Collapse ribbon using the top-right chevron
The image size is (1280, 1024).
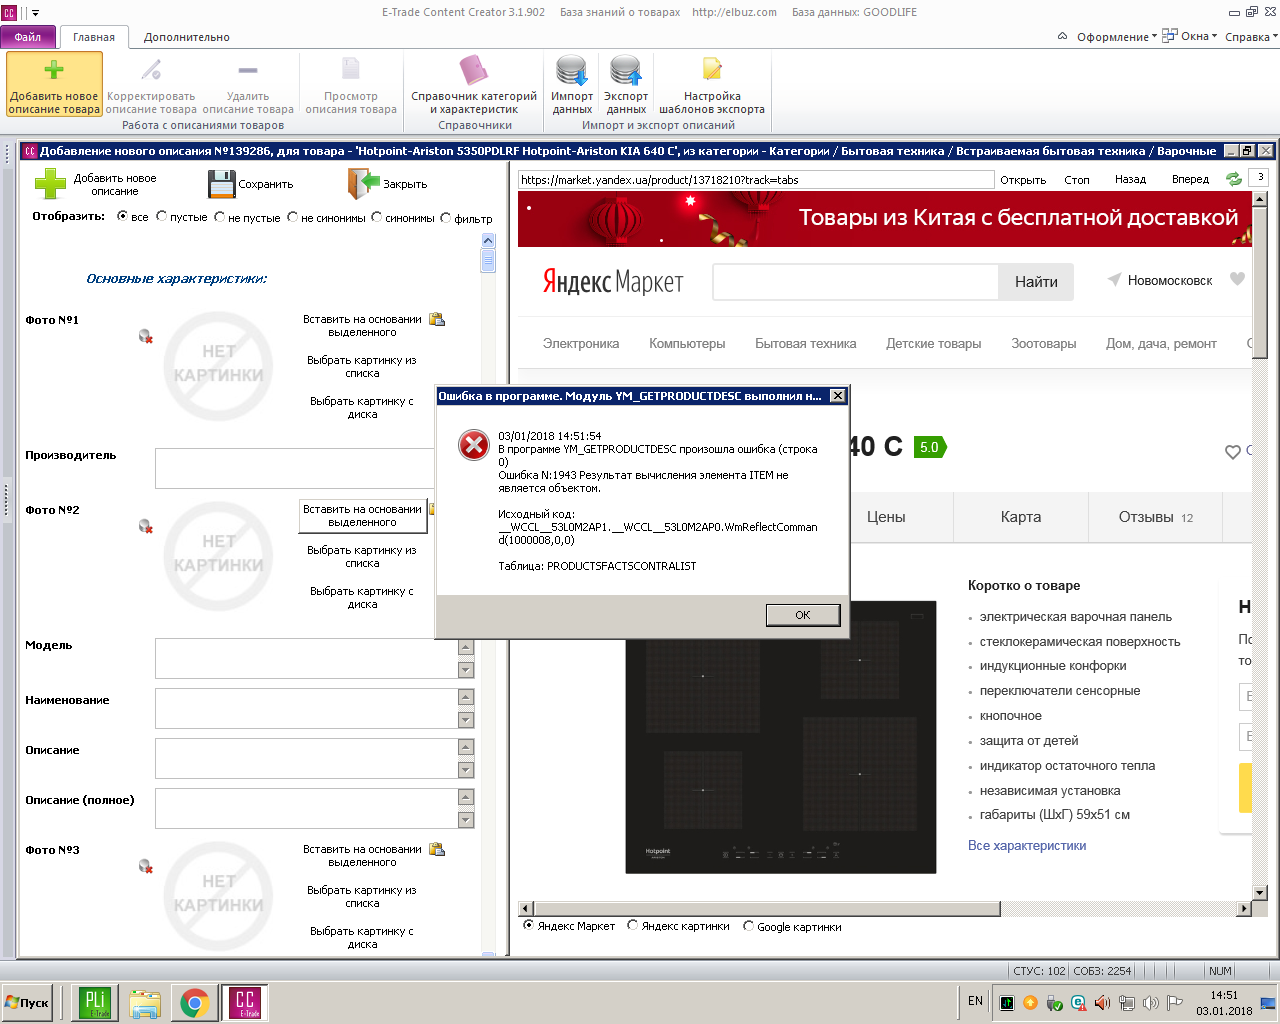point(1062,37)
